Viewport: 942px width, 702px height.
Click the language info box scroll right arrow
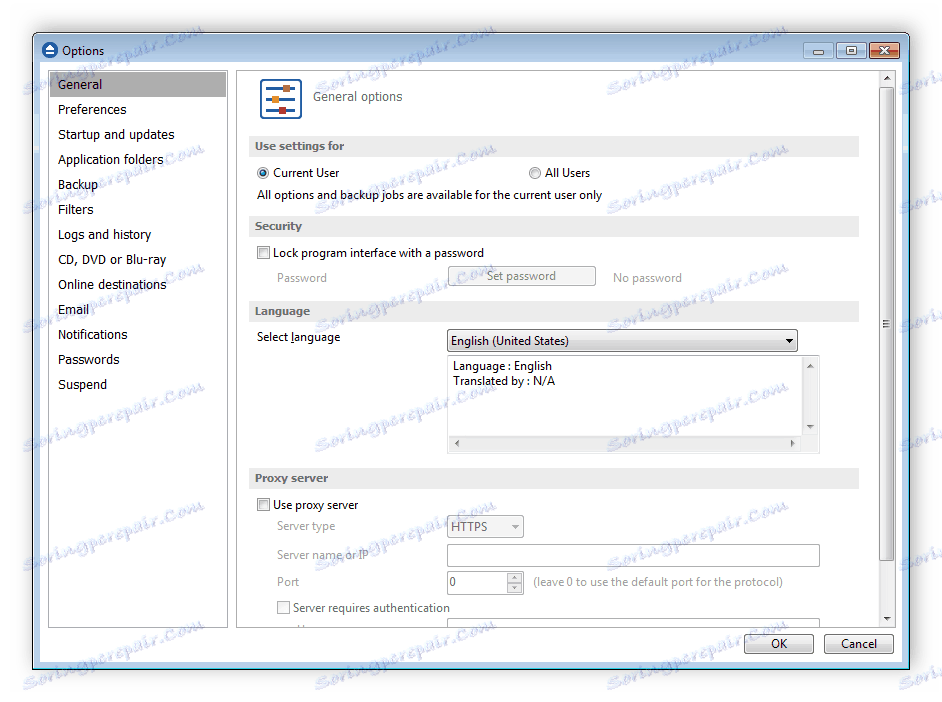tap(792, 444)
